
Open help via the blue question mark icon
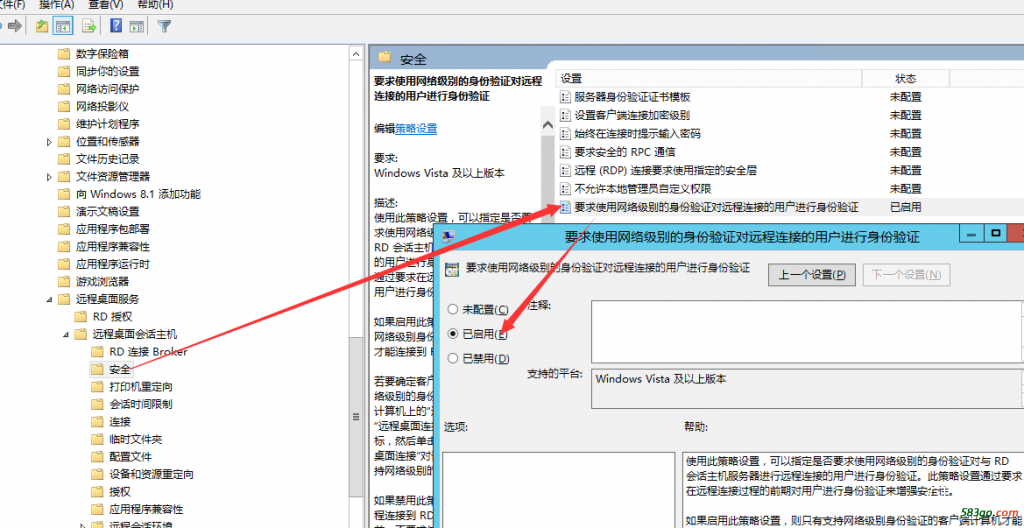116,26
